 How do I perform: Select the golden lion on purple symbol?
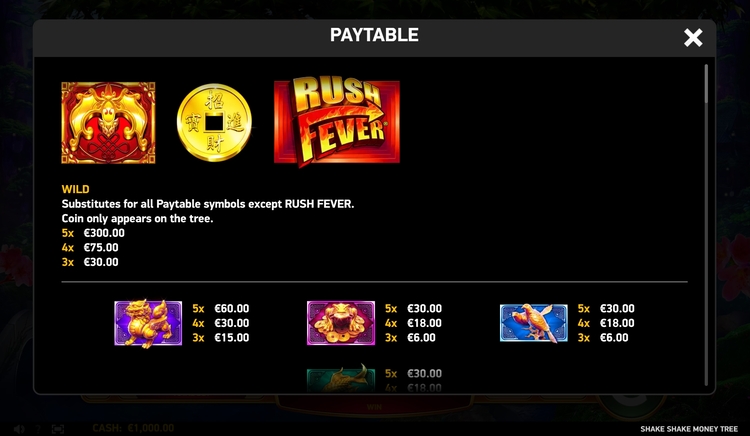pyautogui.click(x=148, y=323)
